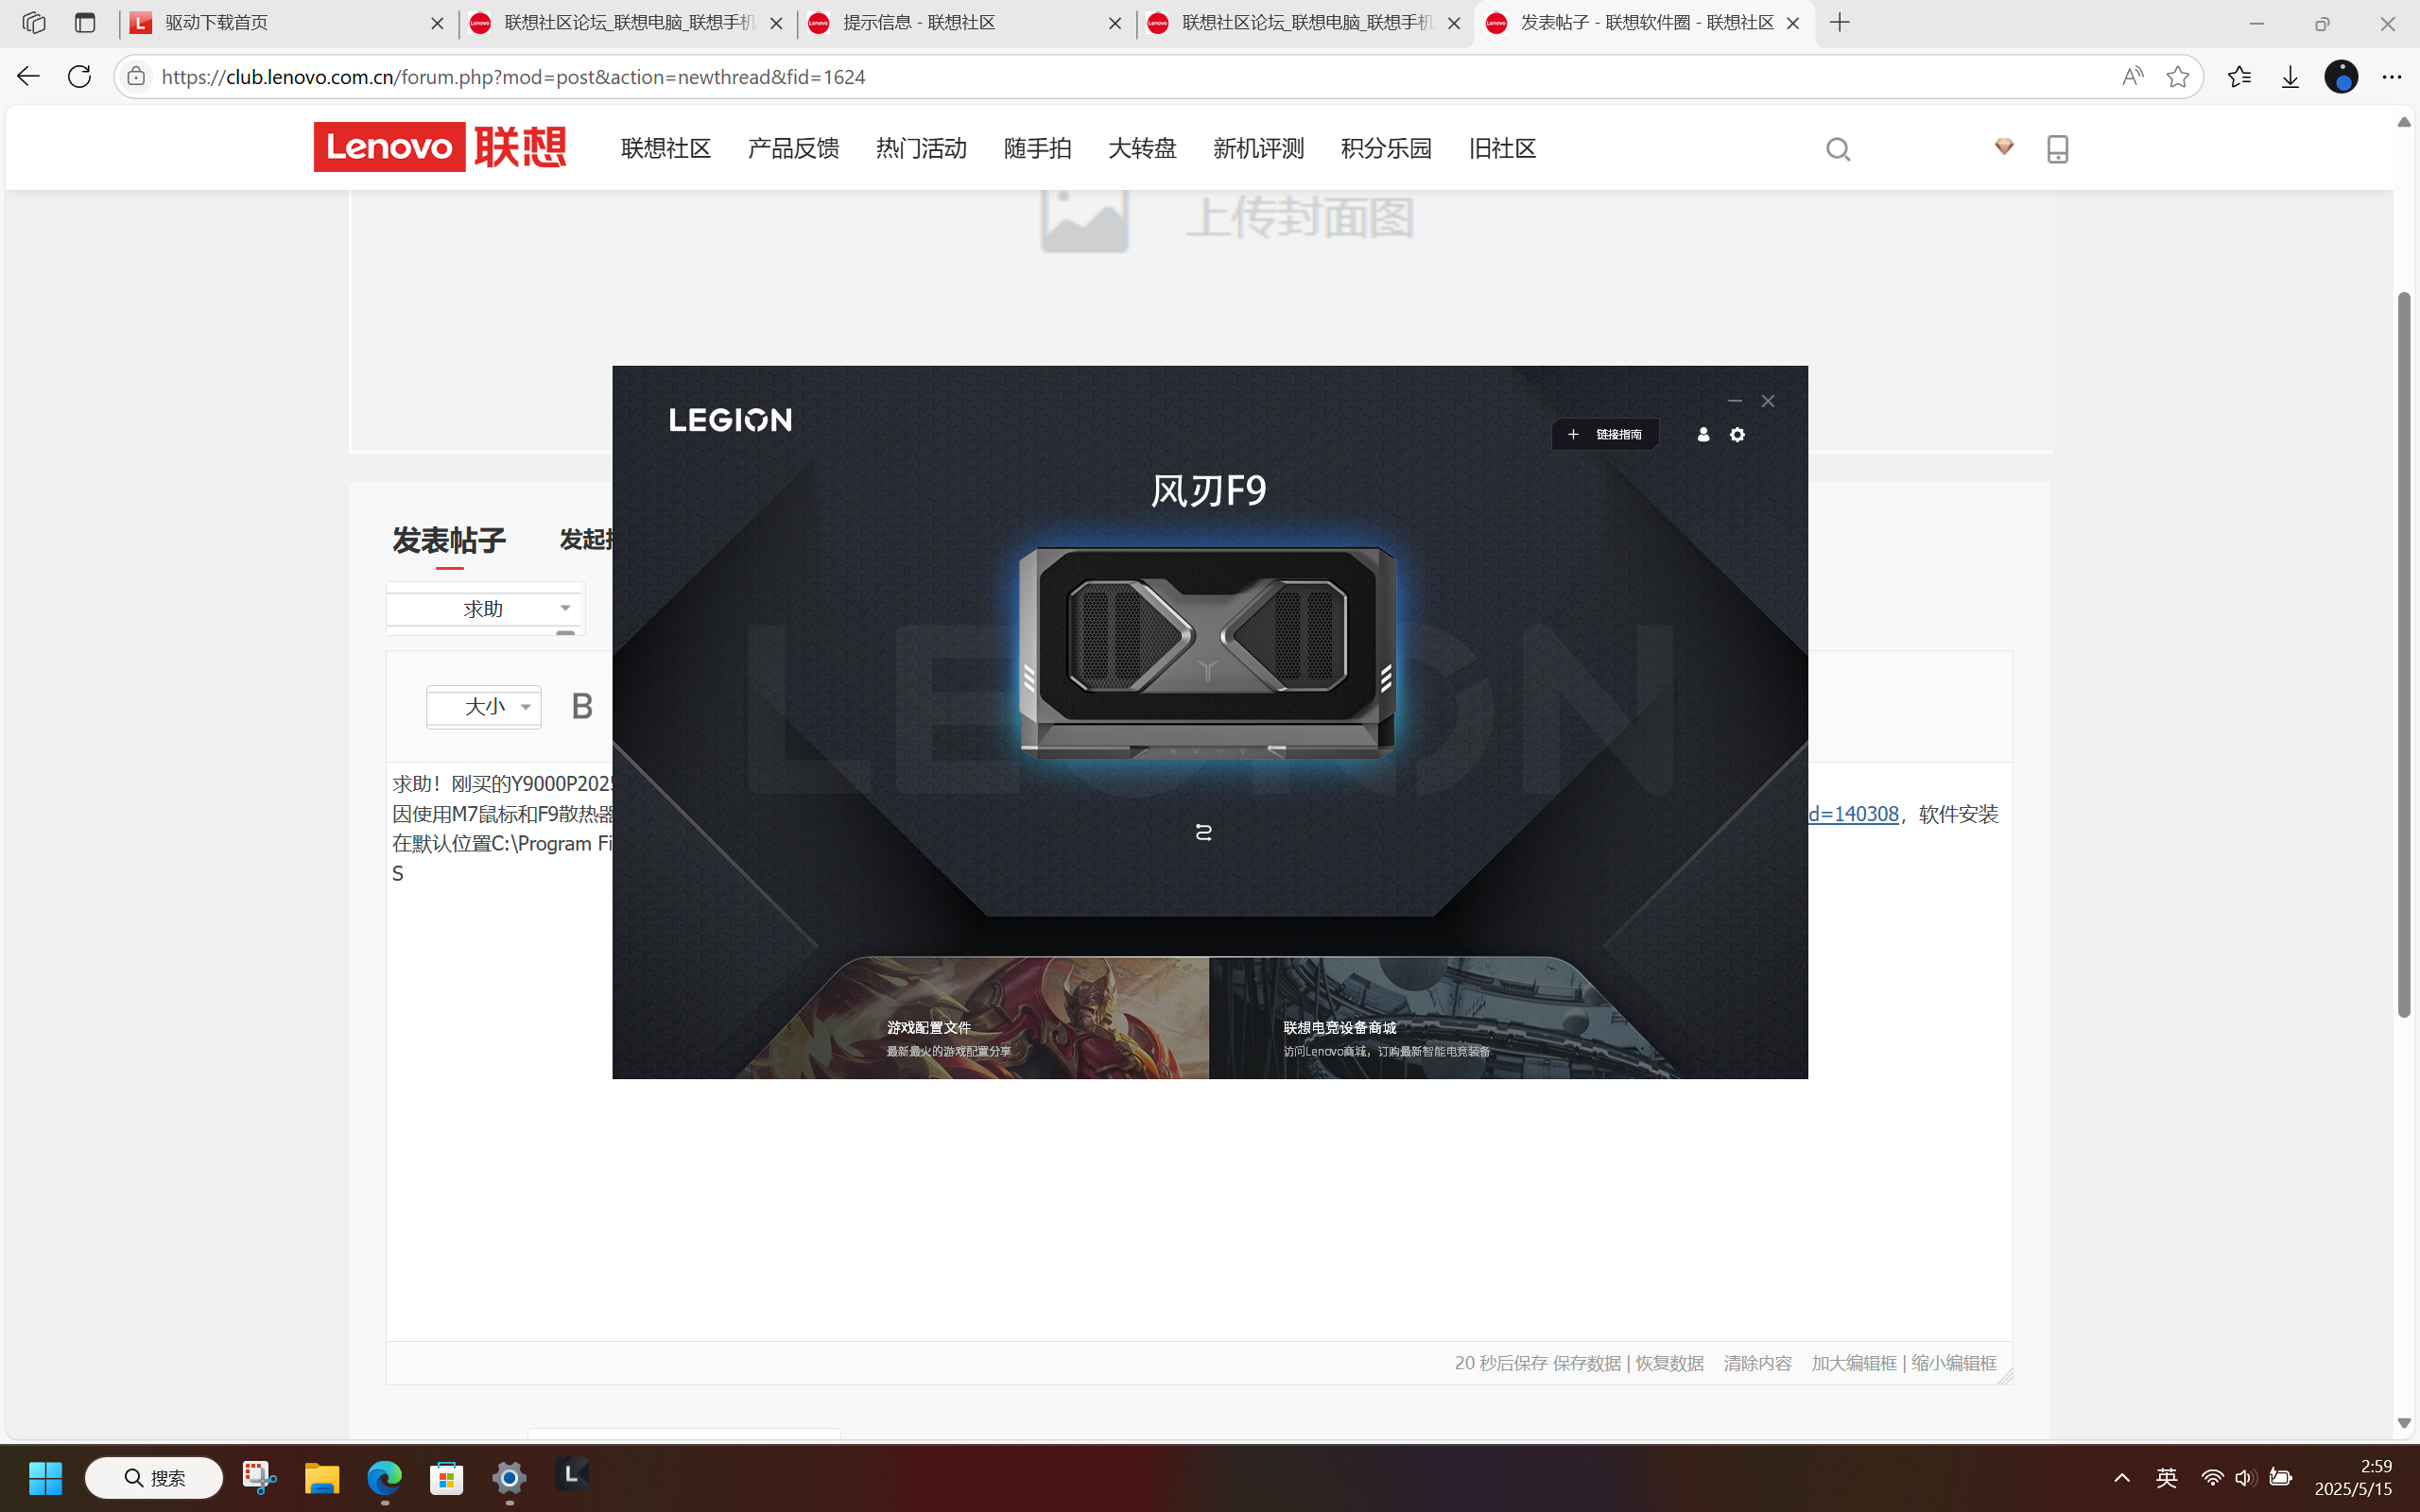Close the 驱动下载首页 browser tab
Image resolution: width=2420 pixels, height=1512 pixels.
click(437, 23)
